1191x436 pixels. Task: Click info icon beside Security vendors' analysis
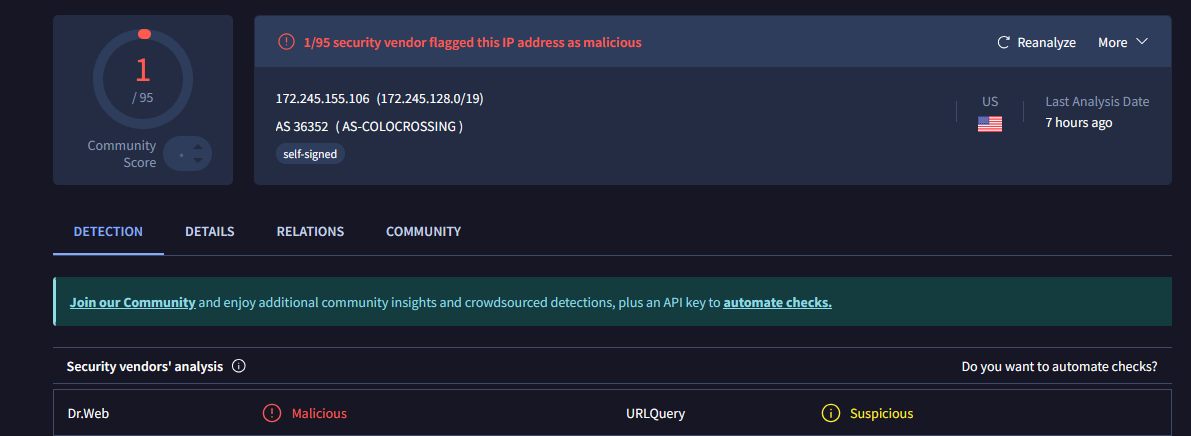[x=239, y=366]
